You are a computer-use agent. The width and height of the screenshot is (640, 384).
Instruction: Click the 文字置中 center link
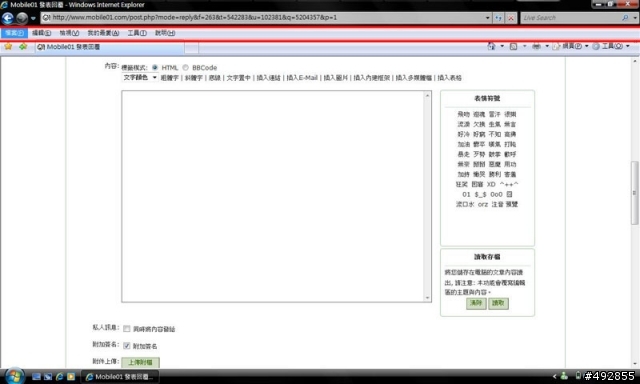click(238, 78)
